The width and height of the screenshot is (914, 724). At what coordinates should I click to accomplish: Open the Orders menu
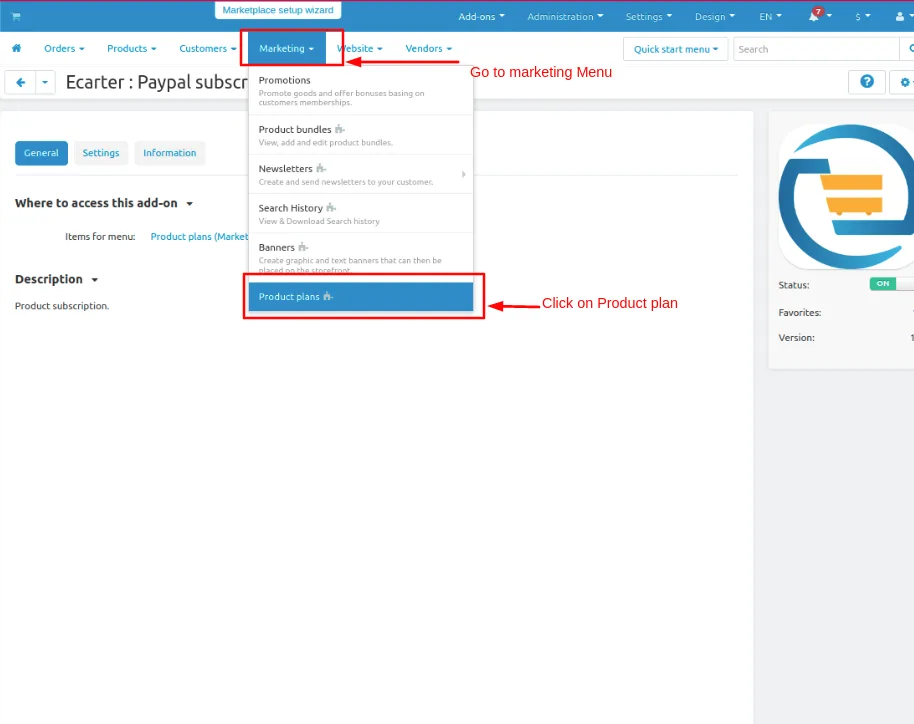(64, 48)
